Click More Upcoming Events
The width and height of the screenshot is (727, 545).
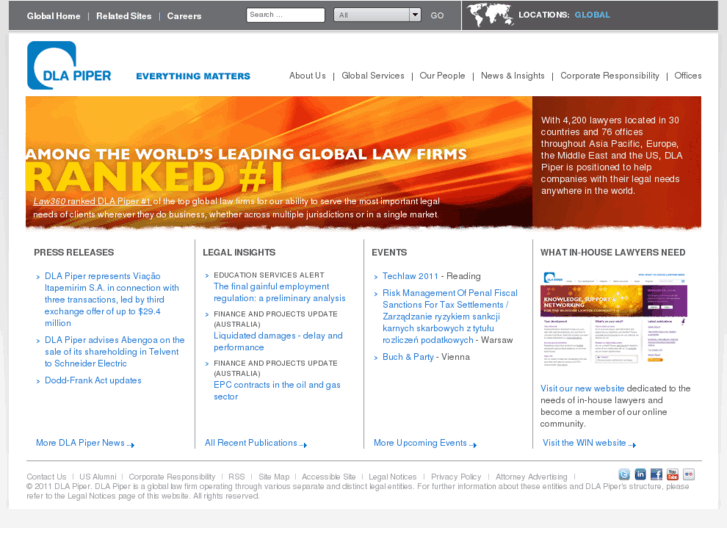(x=425, y=443)
